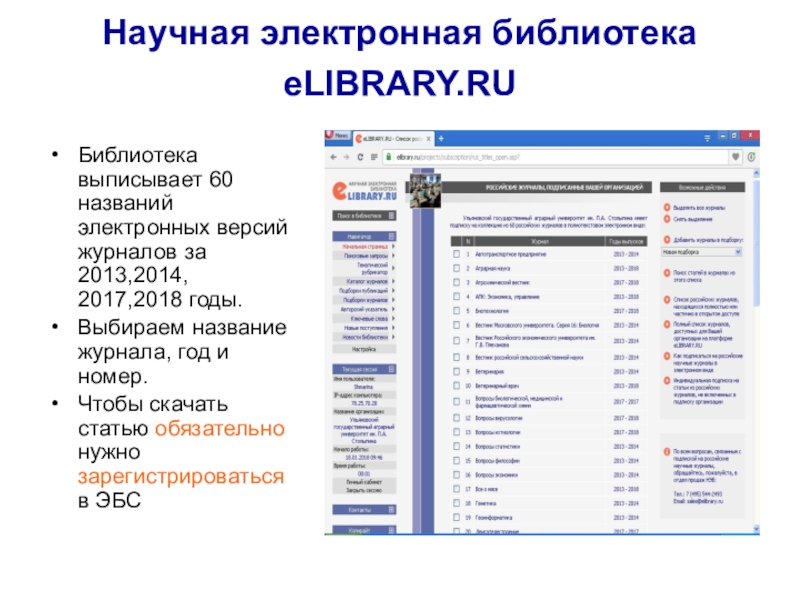Check box for 'Генетика' row 18
The image size is (800, 600).
(457, 503)
